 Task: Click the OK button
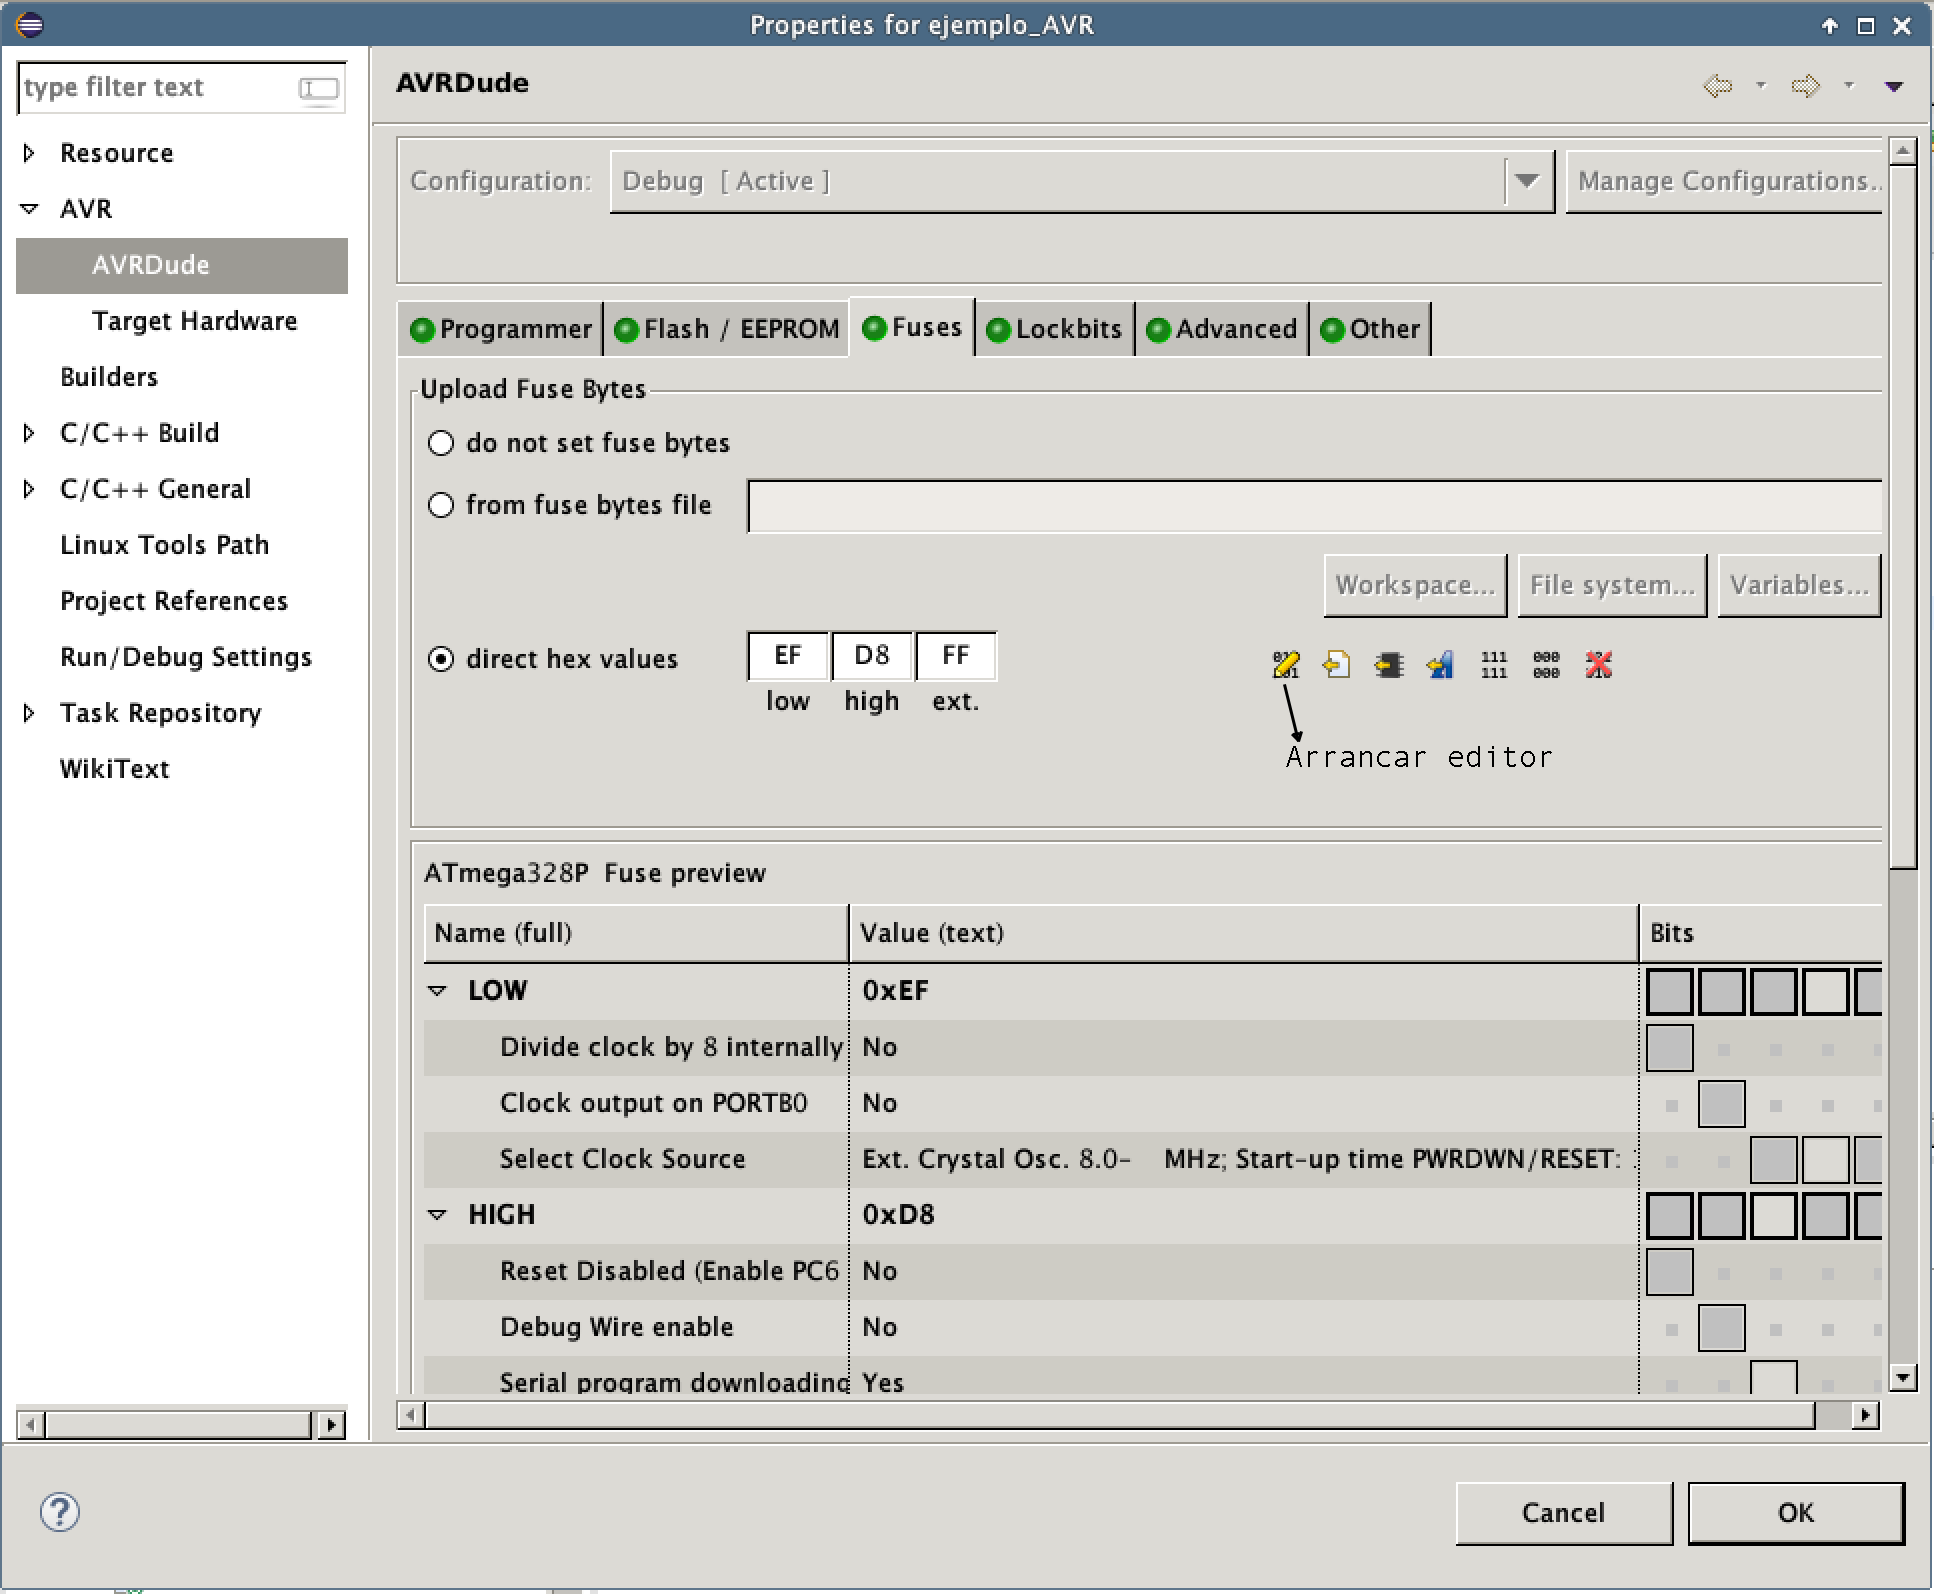click(1795, 1512)
